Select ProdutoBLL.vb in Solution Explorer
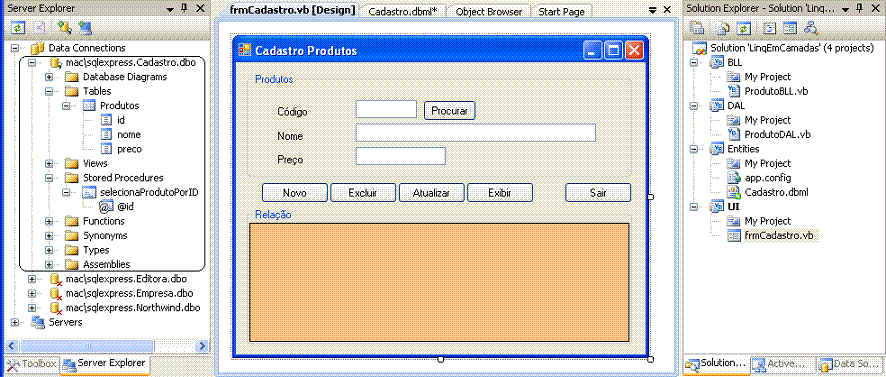Image resolution: width=886 pixels, height=377 pixels. pyautogui.click(x=776, y=91)
